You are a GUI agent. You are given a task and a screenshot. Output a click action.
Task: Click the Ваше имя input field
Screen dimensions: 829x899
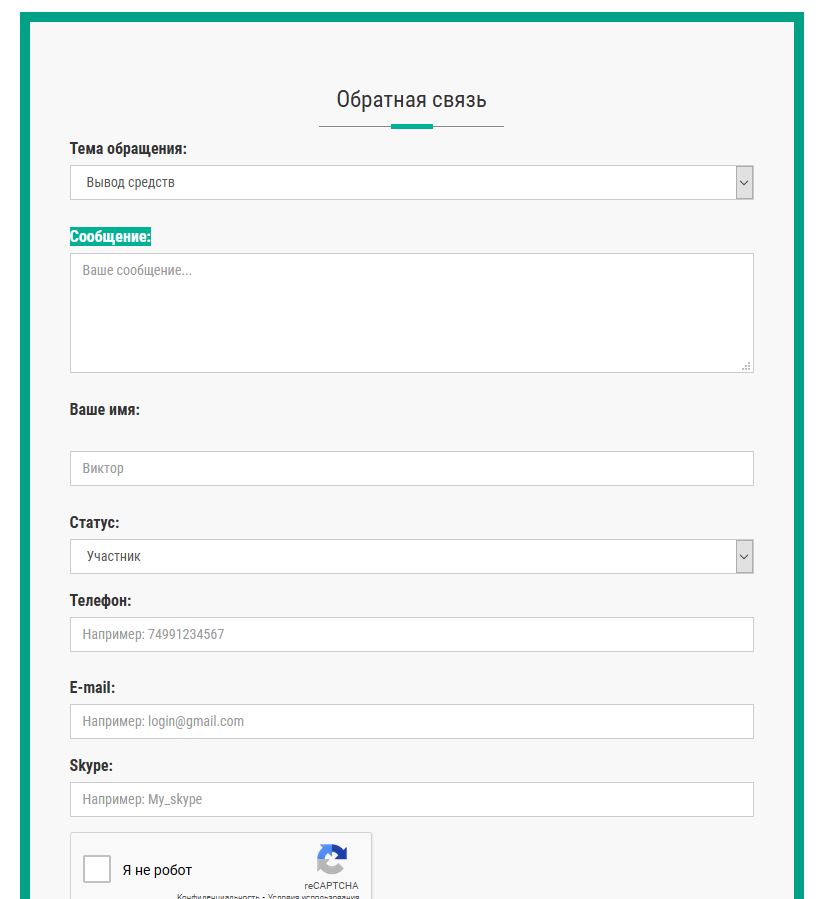tap(410, 469)
